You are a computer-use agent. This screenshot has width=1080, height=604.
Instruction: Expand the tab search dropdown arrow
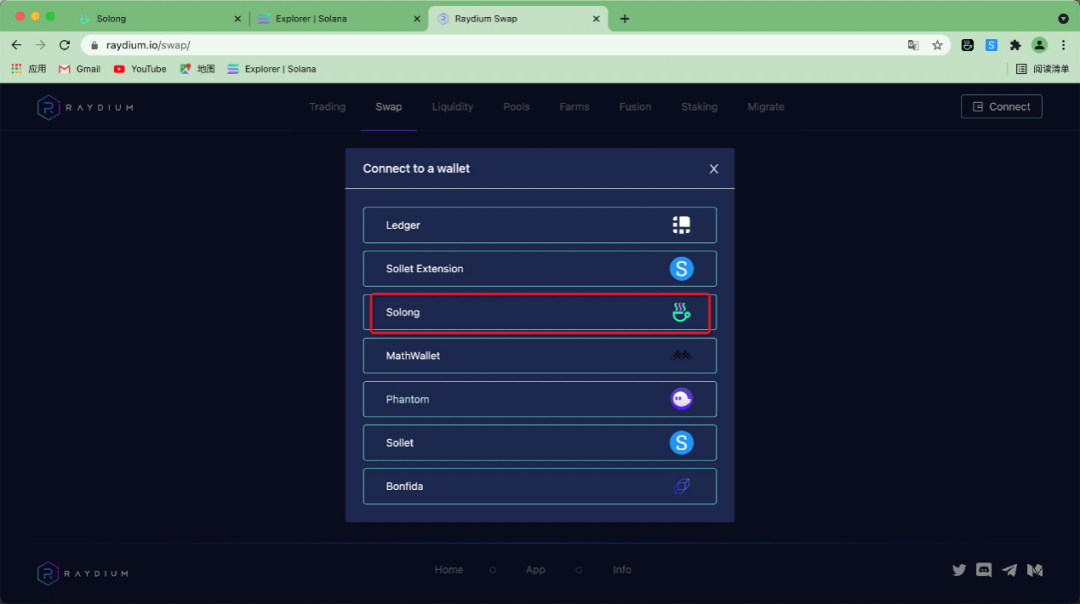click(x=1063, y=19)
